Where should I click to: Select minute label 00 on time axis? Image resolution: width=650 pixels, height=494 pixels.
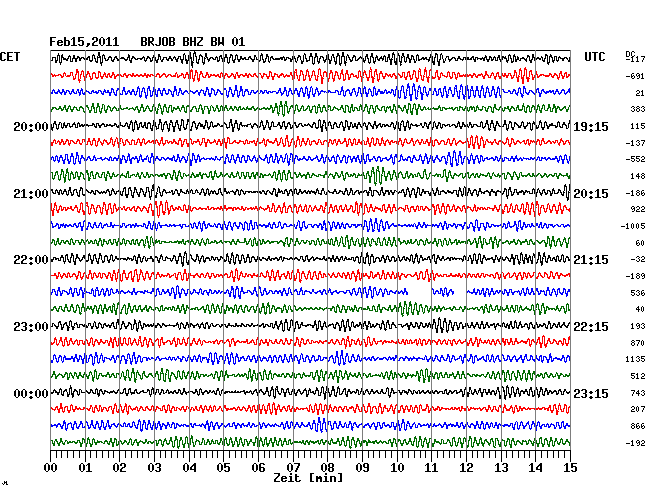51,468
